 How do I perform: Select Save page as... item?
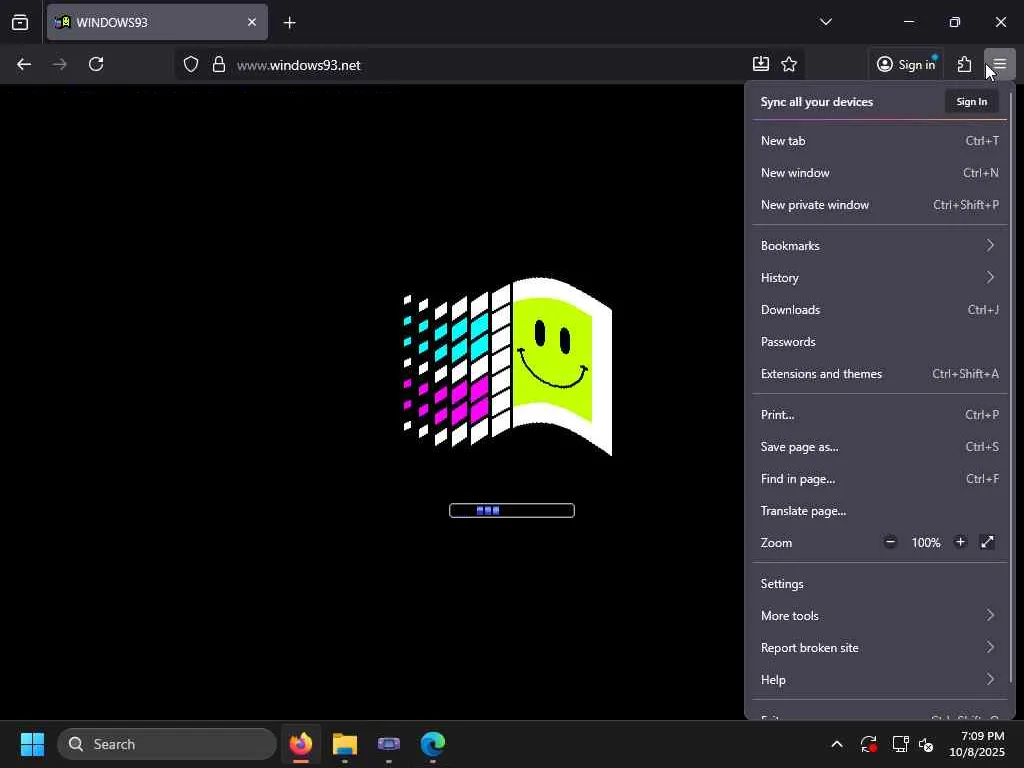(880, 447)
